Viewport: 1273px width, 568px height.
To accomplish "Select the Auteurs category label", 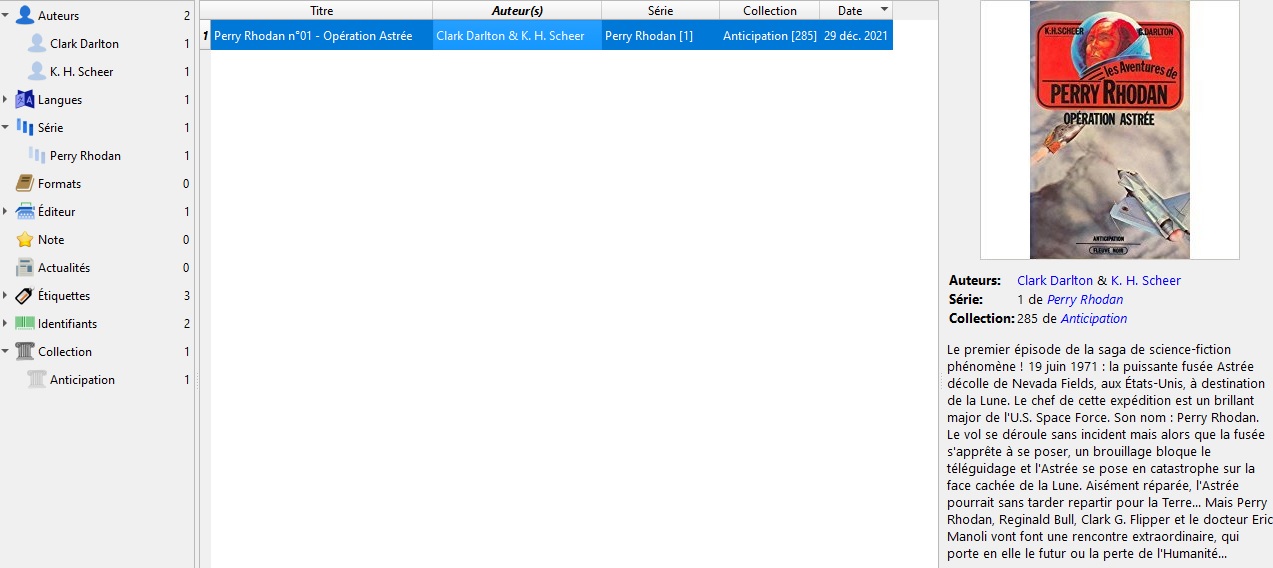I will (58, 15).
